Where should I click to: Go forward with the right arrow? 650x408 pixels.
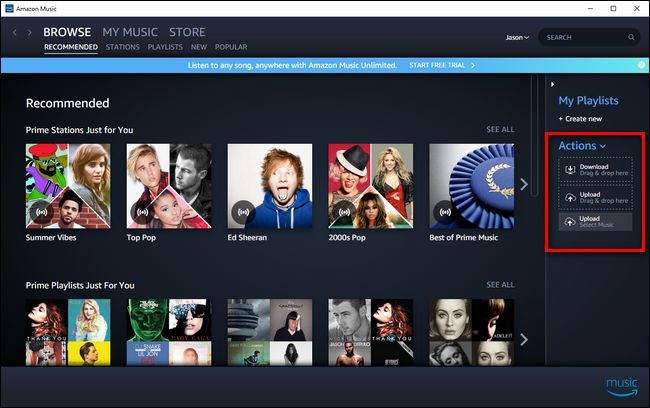point(29,32)
